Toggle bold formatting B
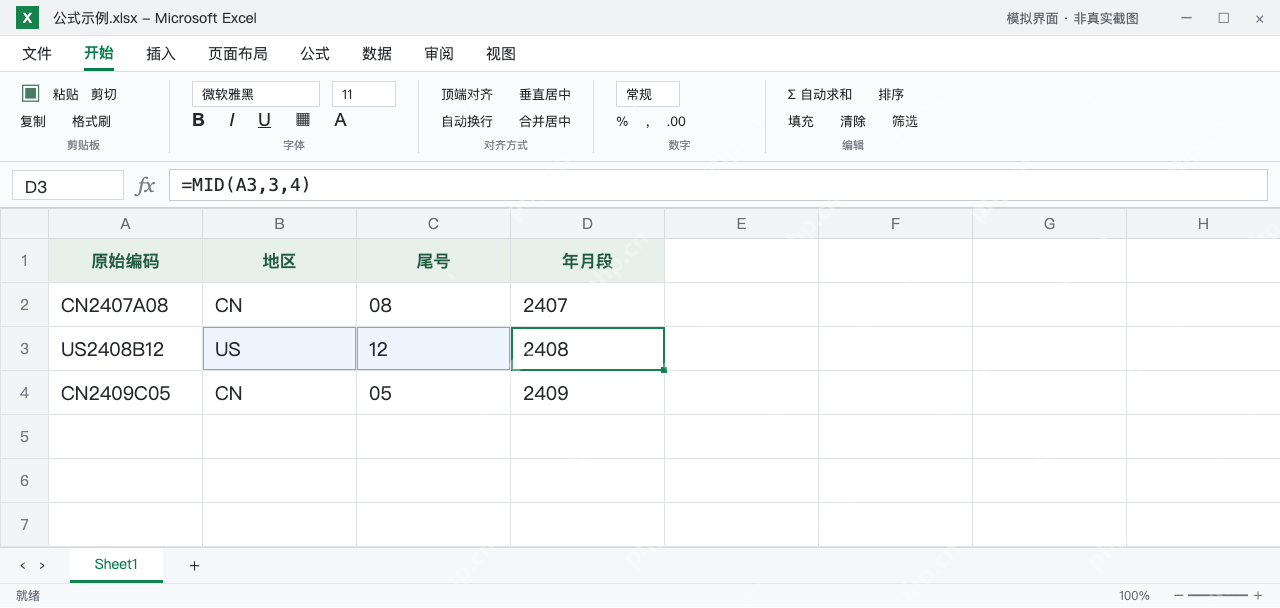Screen dimensions: 1280x608 coord(198,120)
